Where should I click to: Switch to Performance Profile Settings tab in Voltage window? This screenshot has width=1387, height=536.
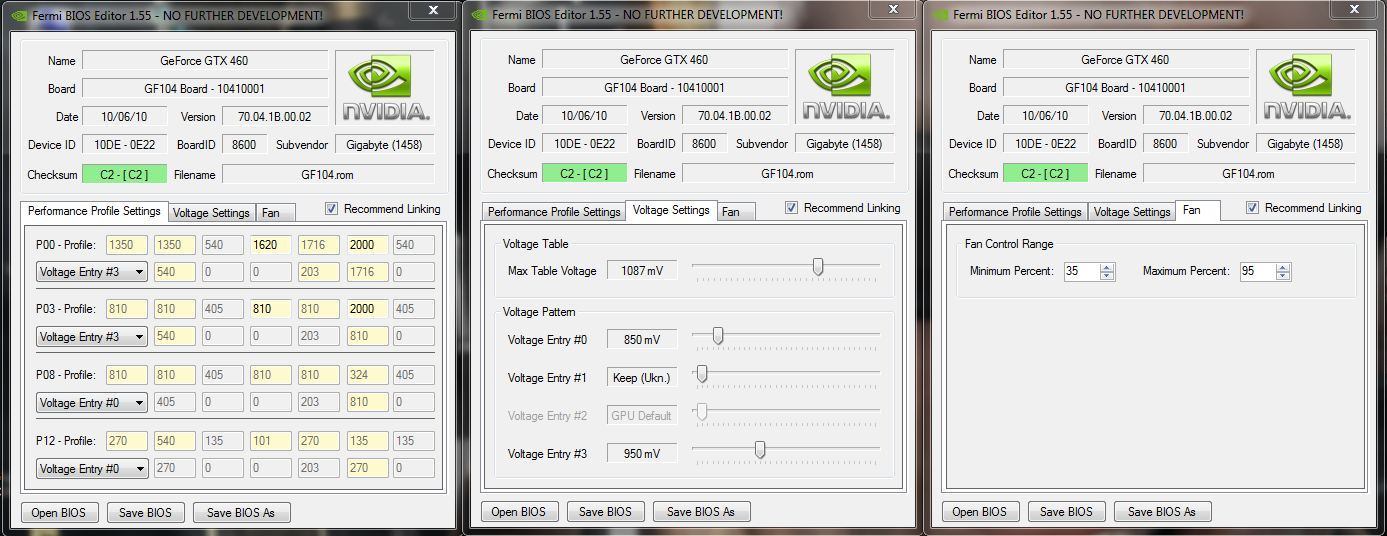[x=554, y=212]
